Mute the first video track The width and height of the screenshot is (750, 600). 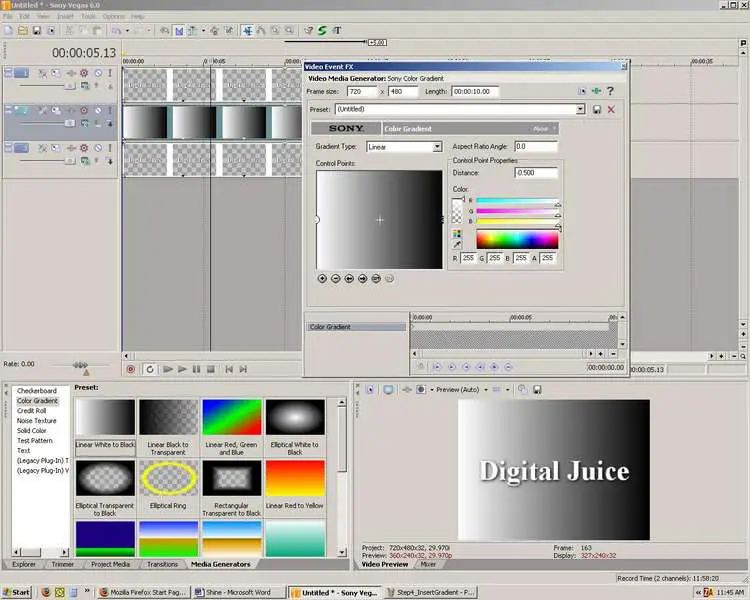pyautogui.click(x=98, y=73)
